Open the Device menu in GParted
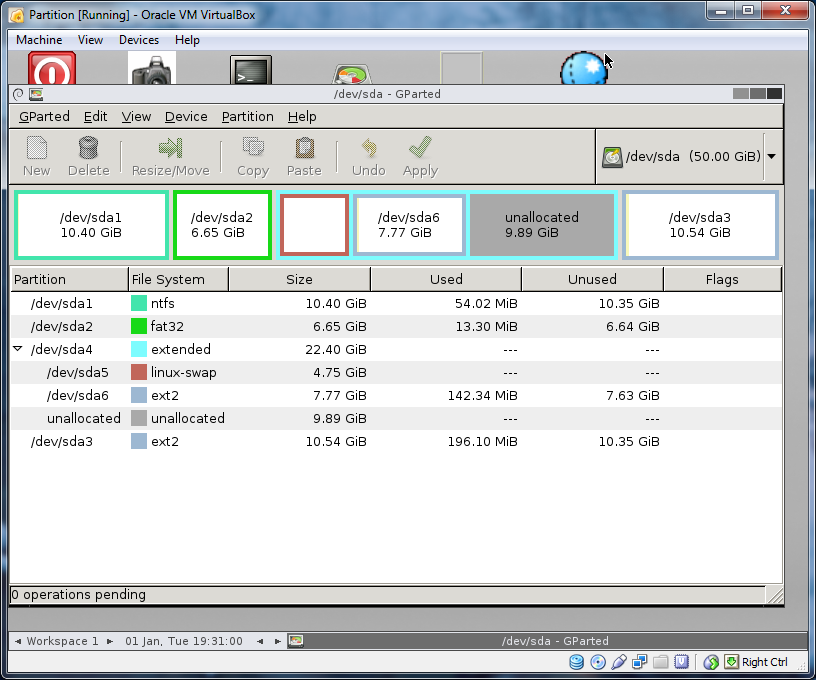The image size is (816, 680). click(186, 117)
